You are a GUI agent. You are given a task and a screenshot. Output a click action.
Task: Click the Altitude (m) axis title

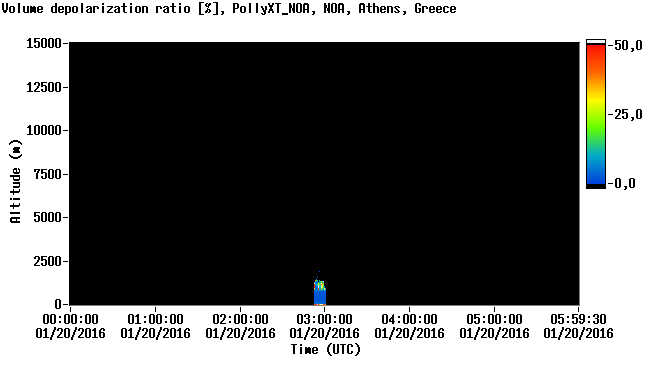[x=15, y=181]
